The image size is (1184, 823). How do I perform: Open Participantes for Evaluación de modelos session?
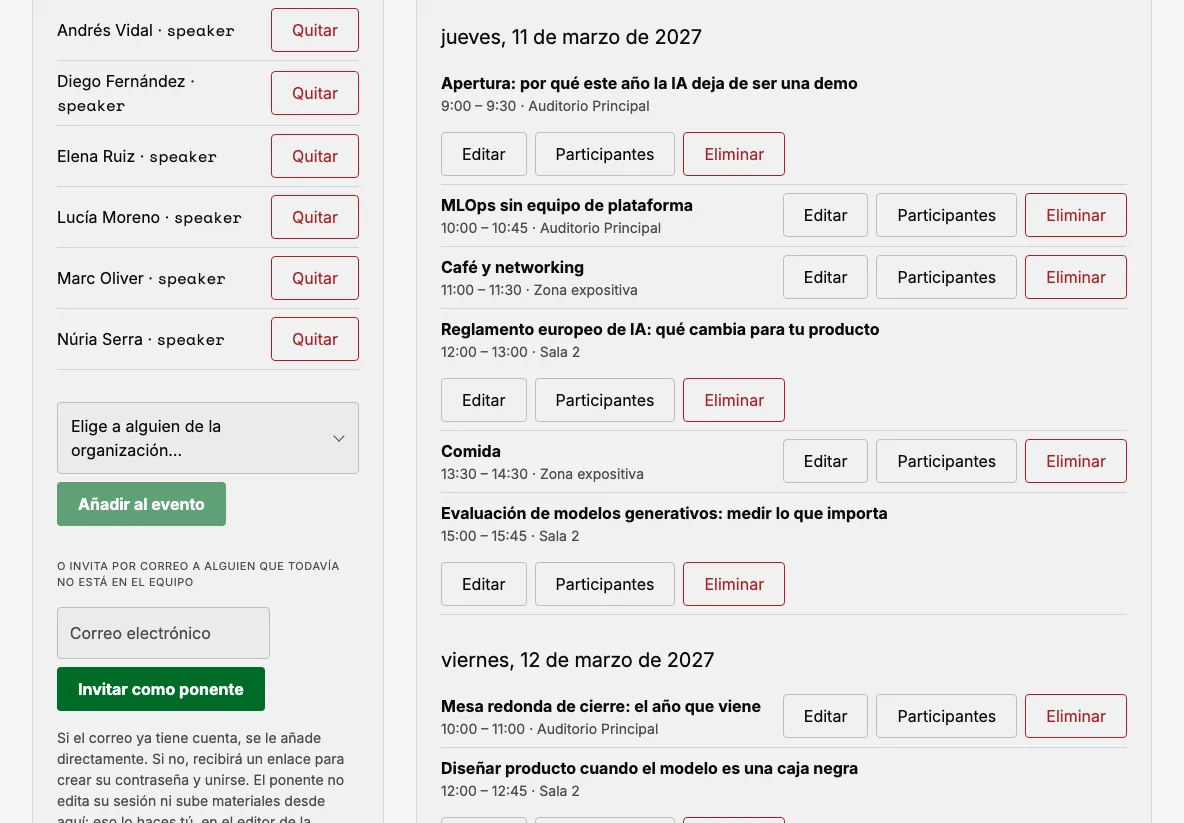pos(605,584)
